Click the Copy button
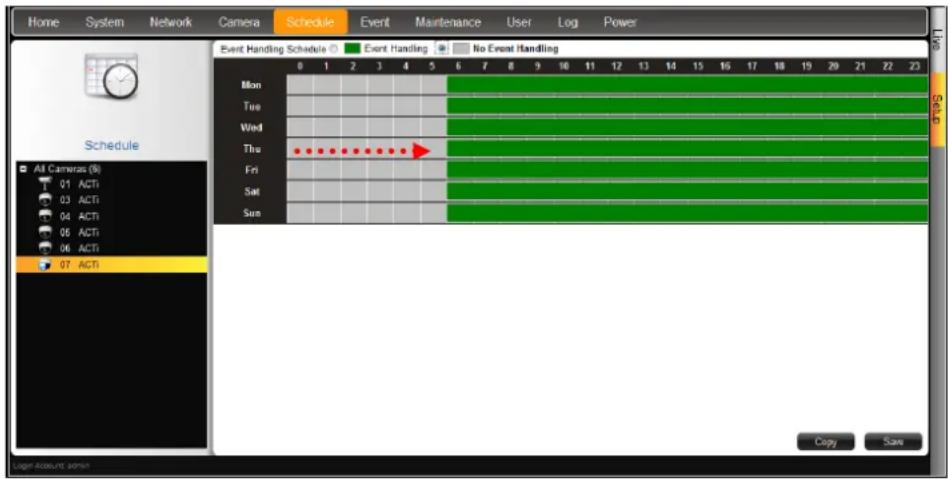948x479 pixels. tap(825, 442)
